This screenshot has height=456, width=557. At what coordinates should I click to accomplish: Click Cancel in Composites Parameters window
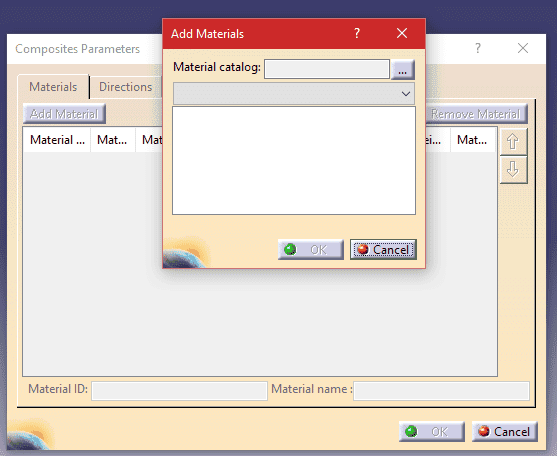504,431
